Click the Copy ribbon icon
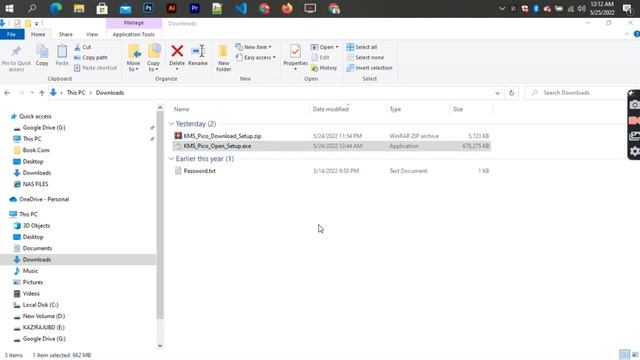Image resolution: width=640 pixels, height=360 pixels. pyautogui.click(x=42, y=51)
